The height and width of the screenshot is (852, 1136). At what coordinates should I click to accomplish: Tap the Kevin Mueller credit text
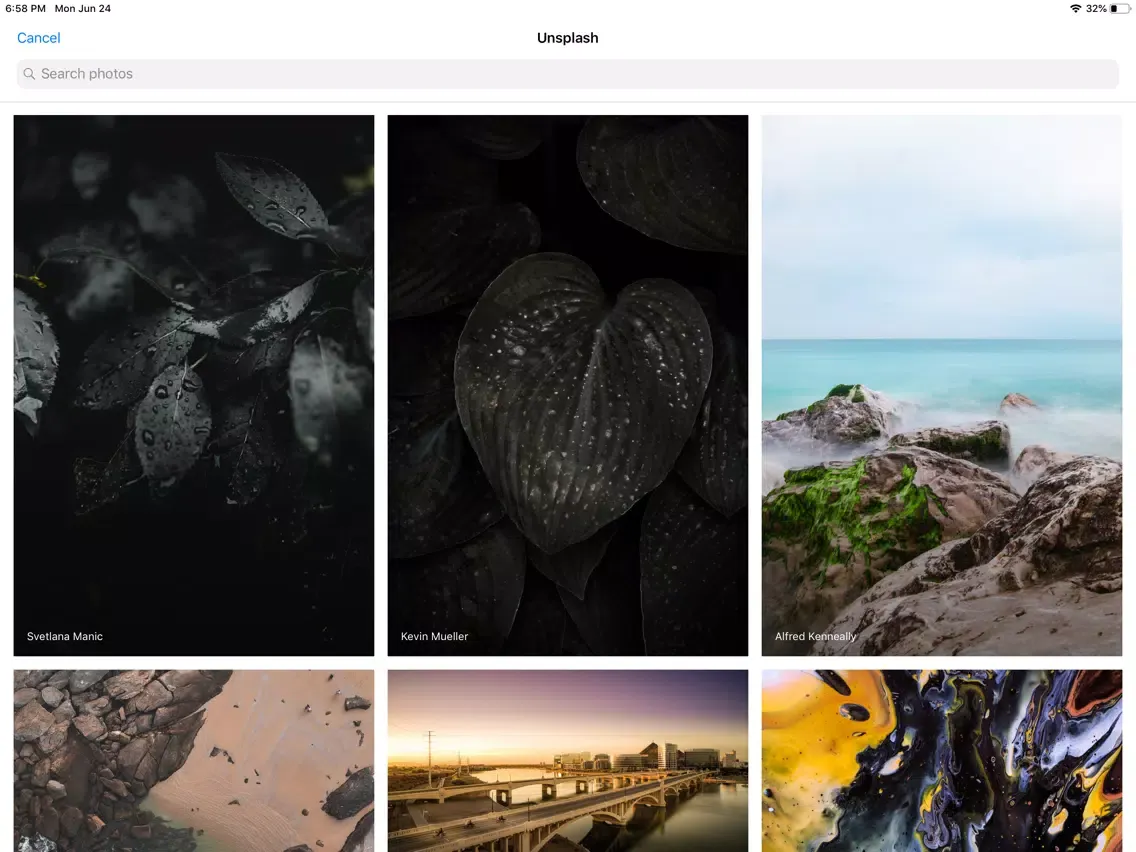(434, 636)
